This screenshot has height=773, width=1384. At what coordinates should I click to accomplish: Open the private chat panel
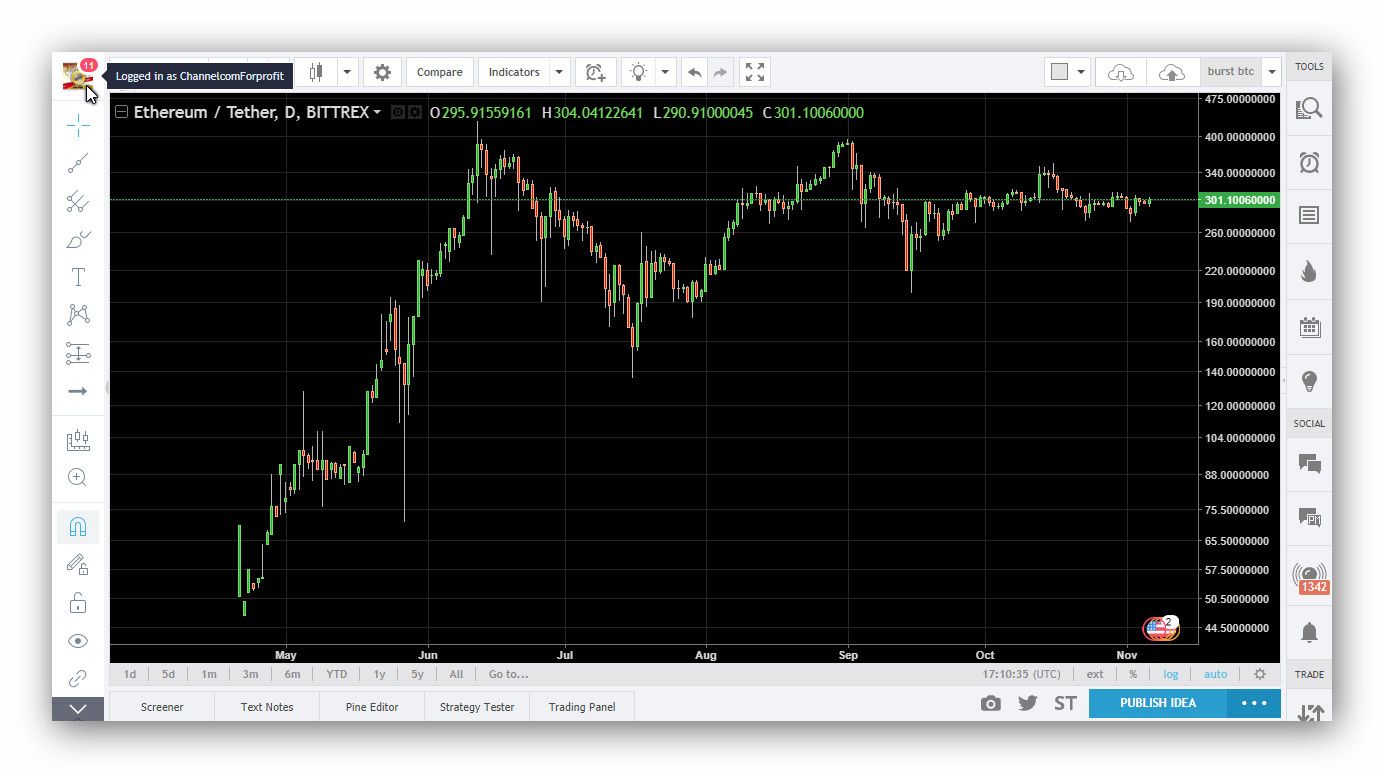[1309, 518]
